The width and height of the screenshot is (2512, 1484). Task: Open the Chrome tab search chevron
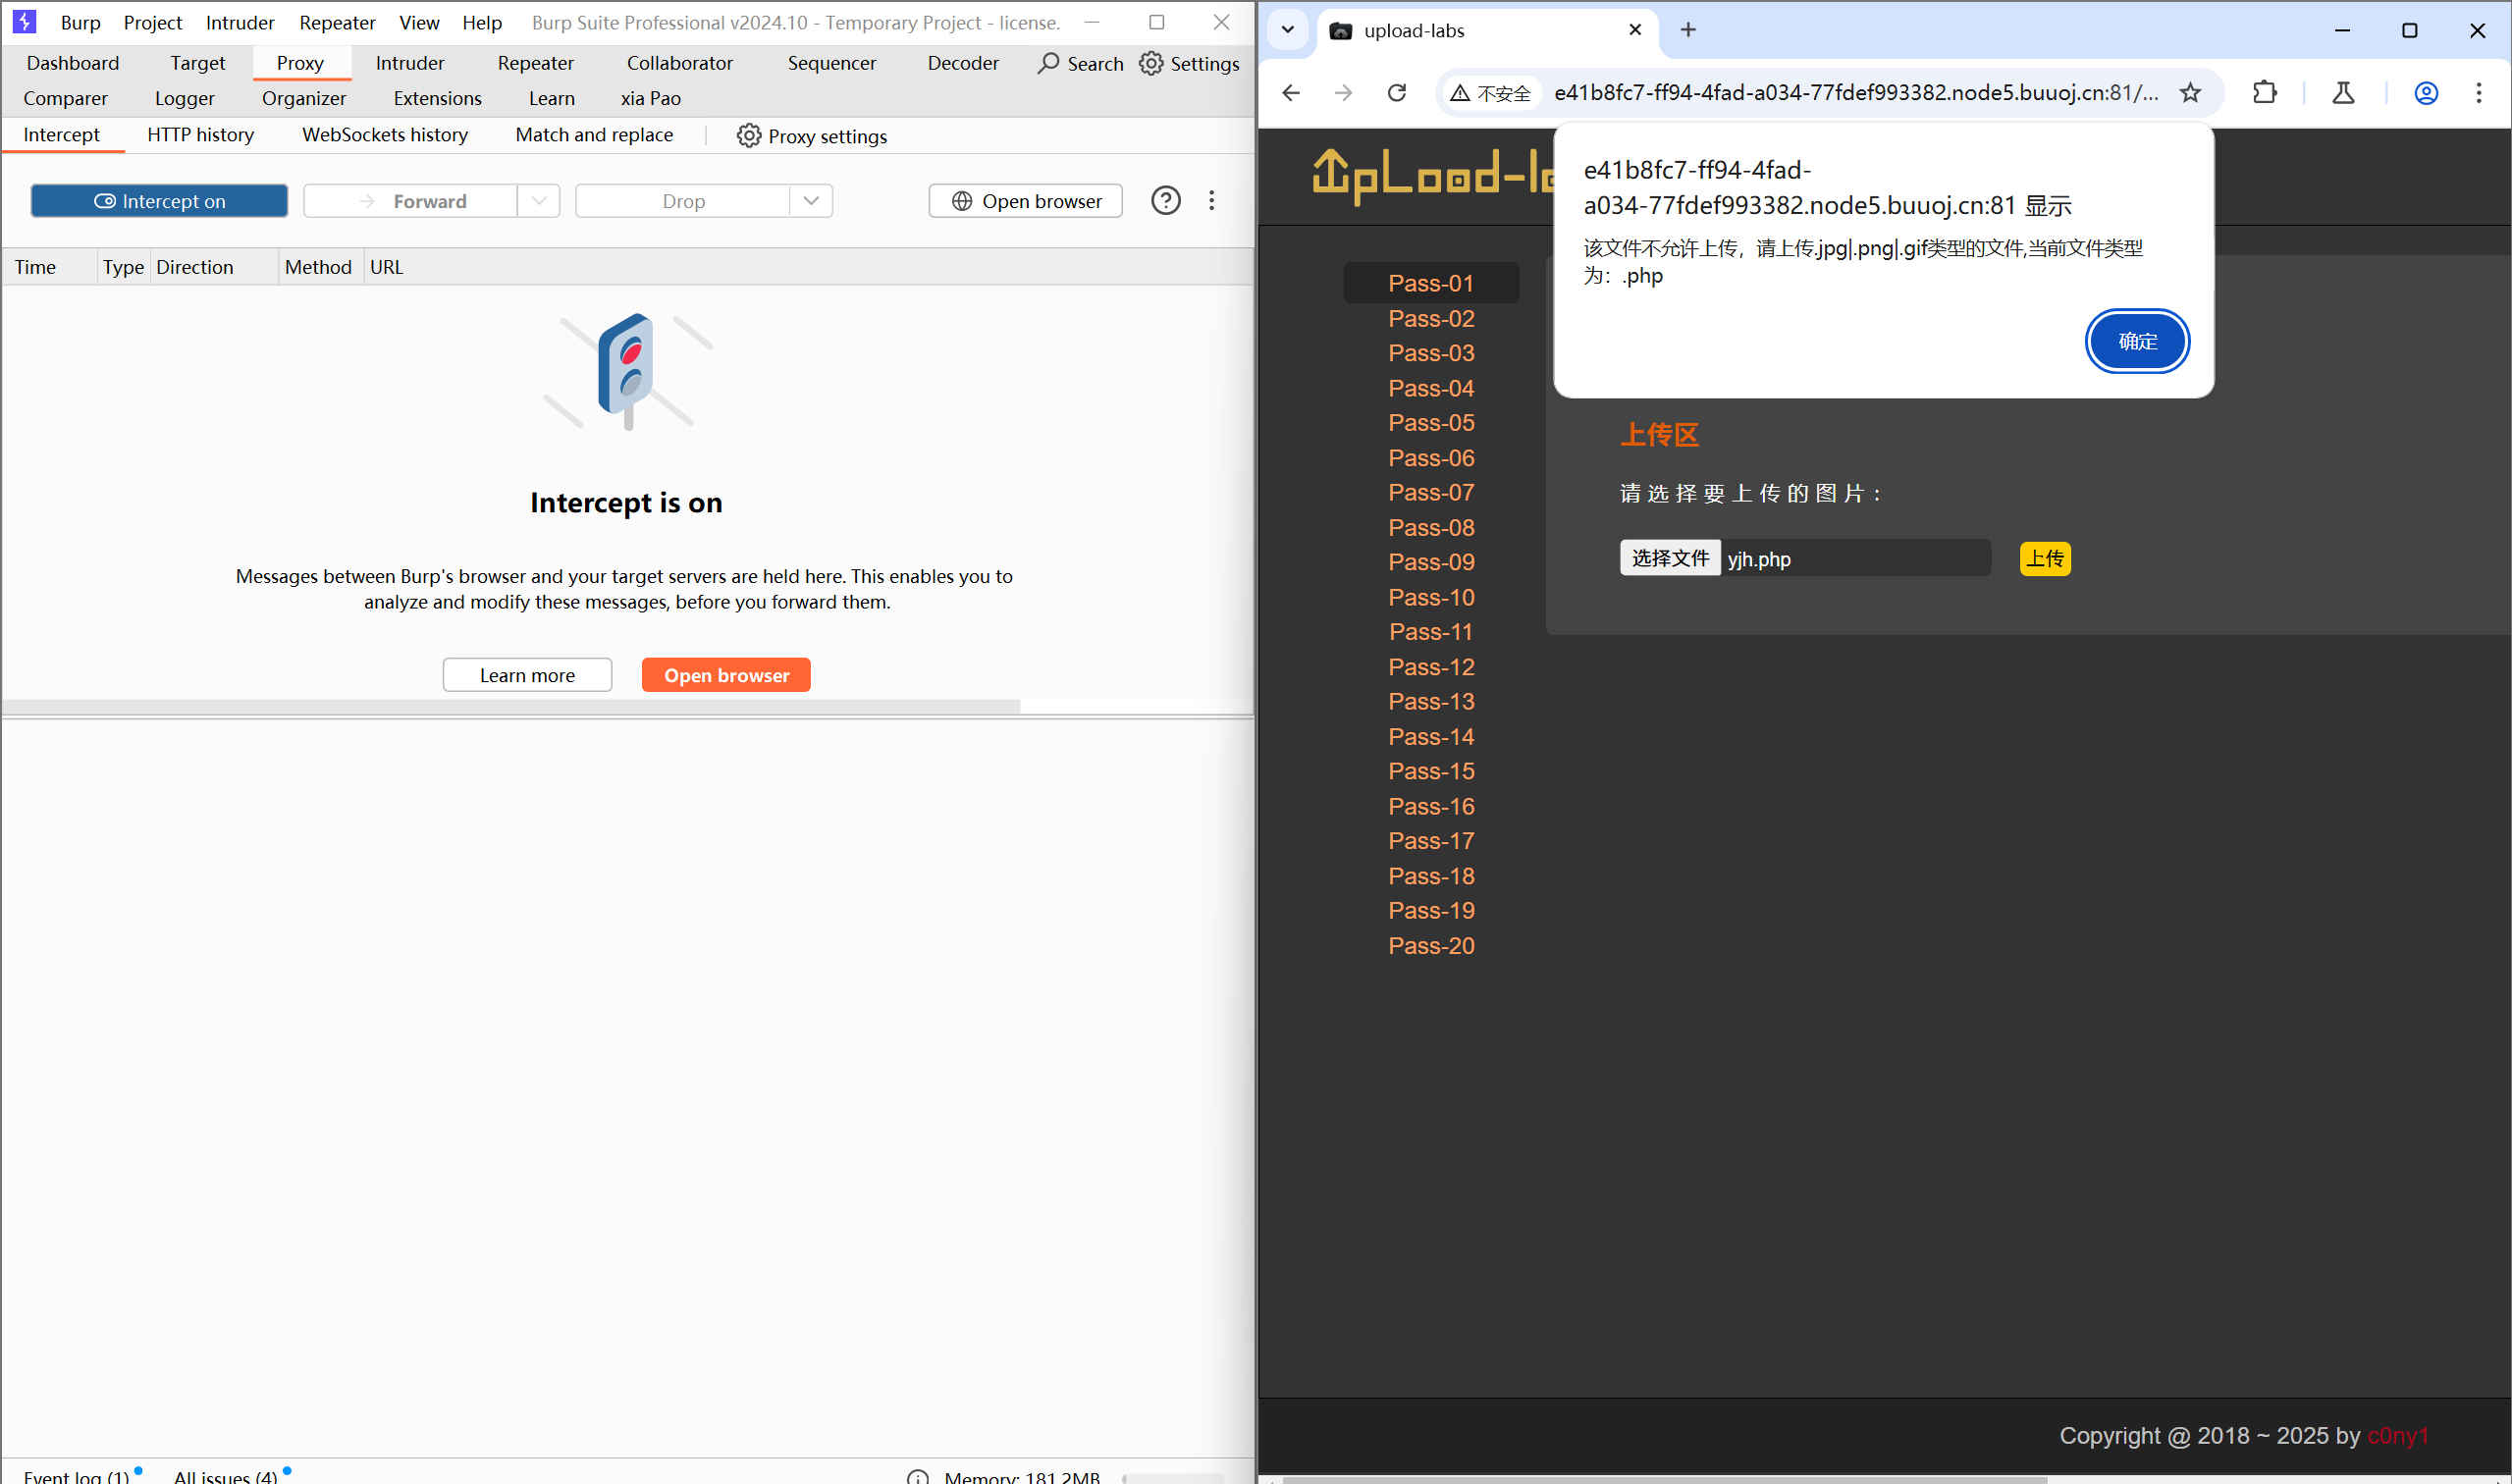pos(1288,30)
